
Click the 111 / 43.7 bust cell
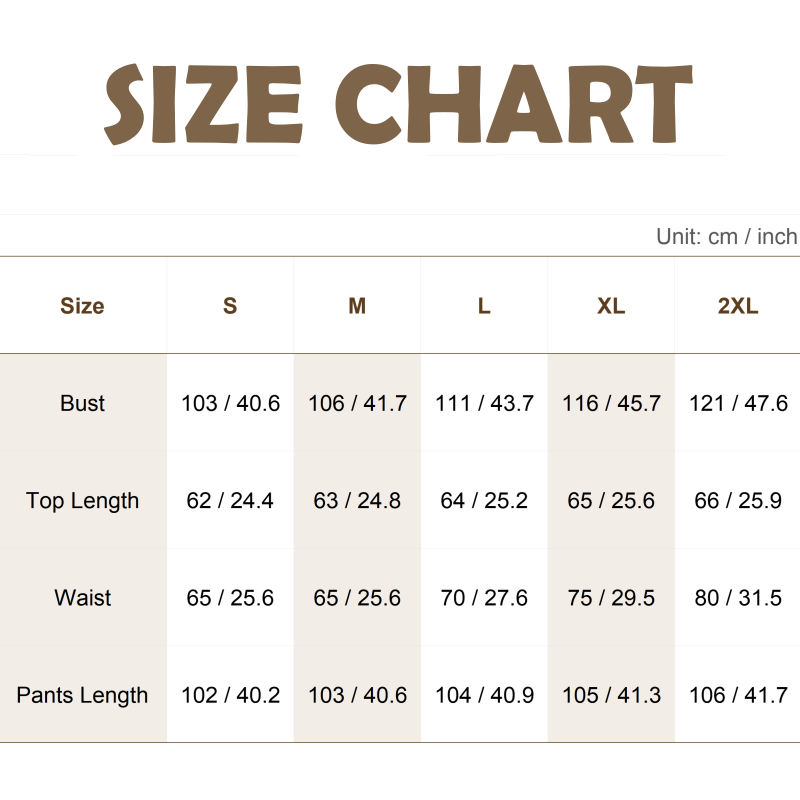tap(484, 403)
